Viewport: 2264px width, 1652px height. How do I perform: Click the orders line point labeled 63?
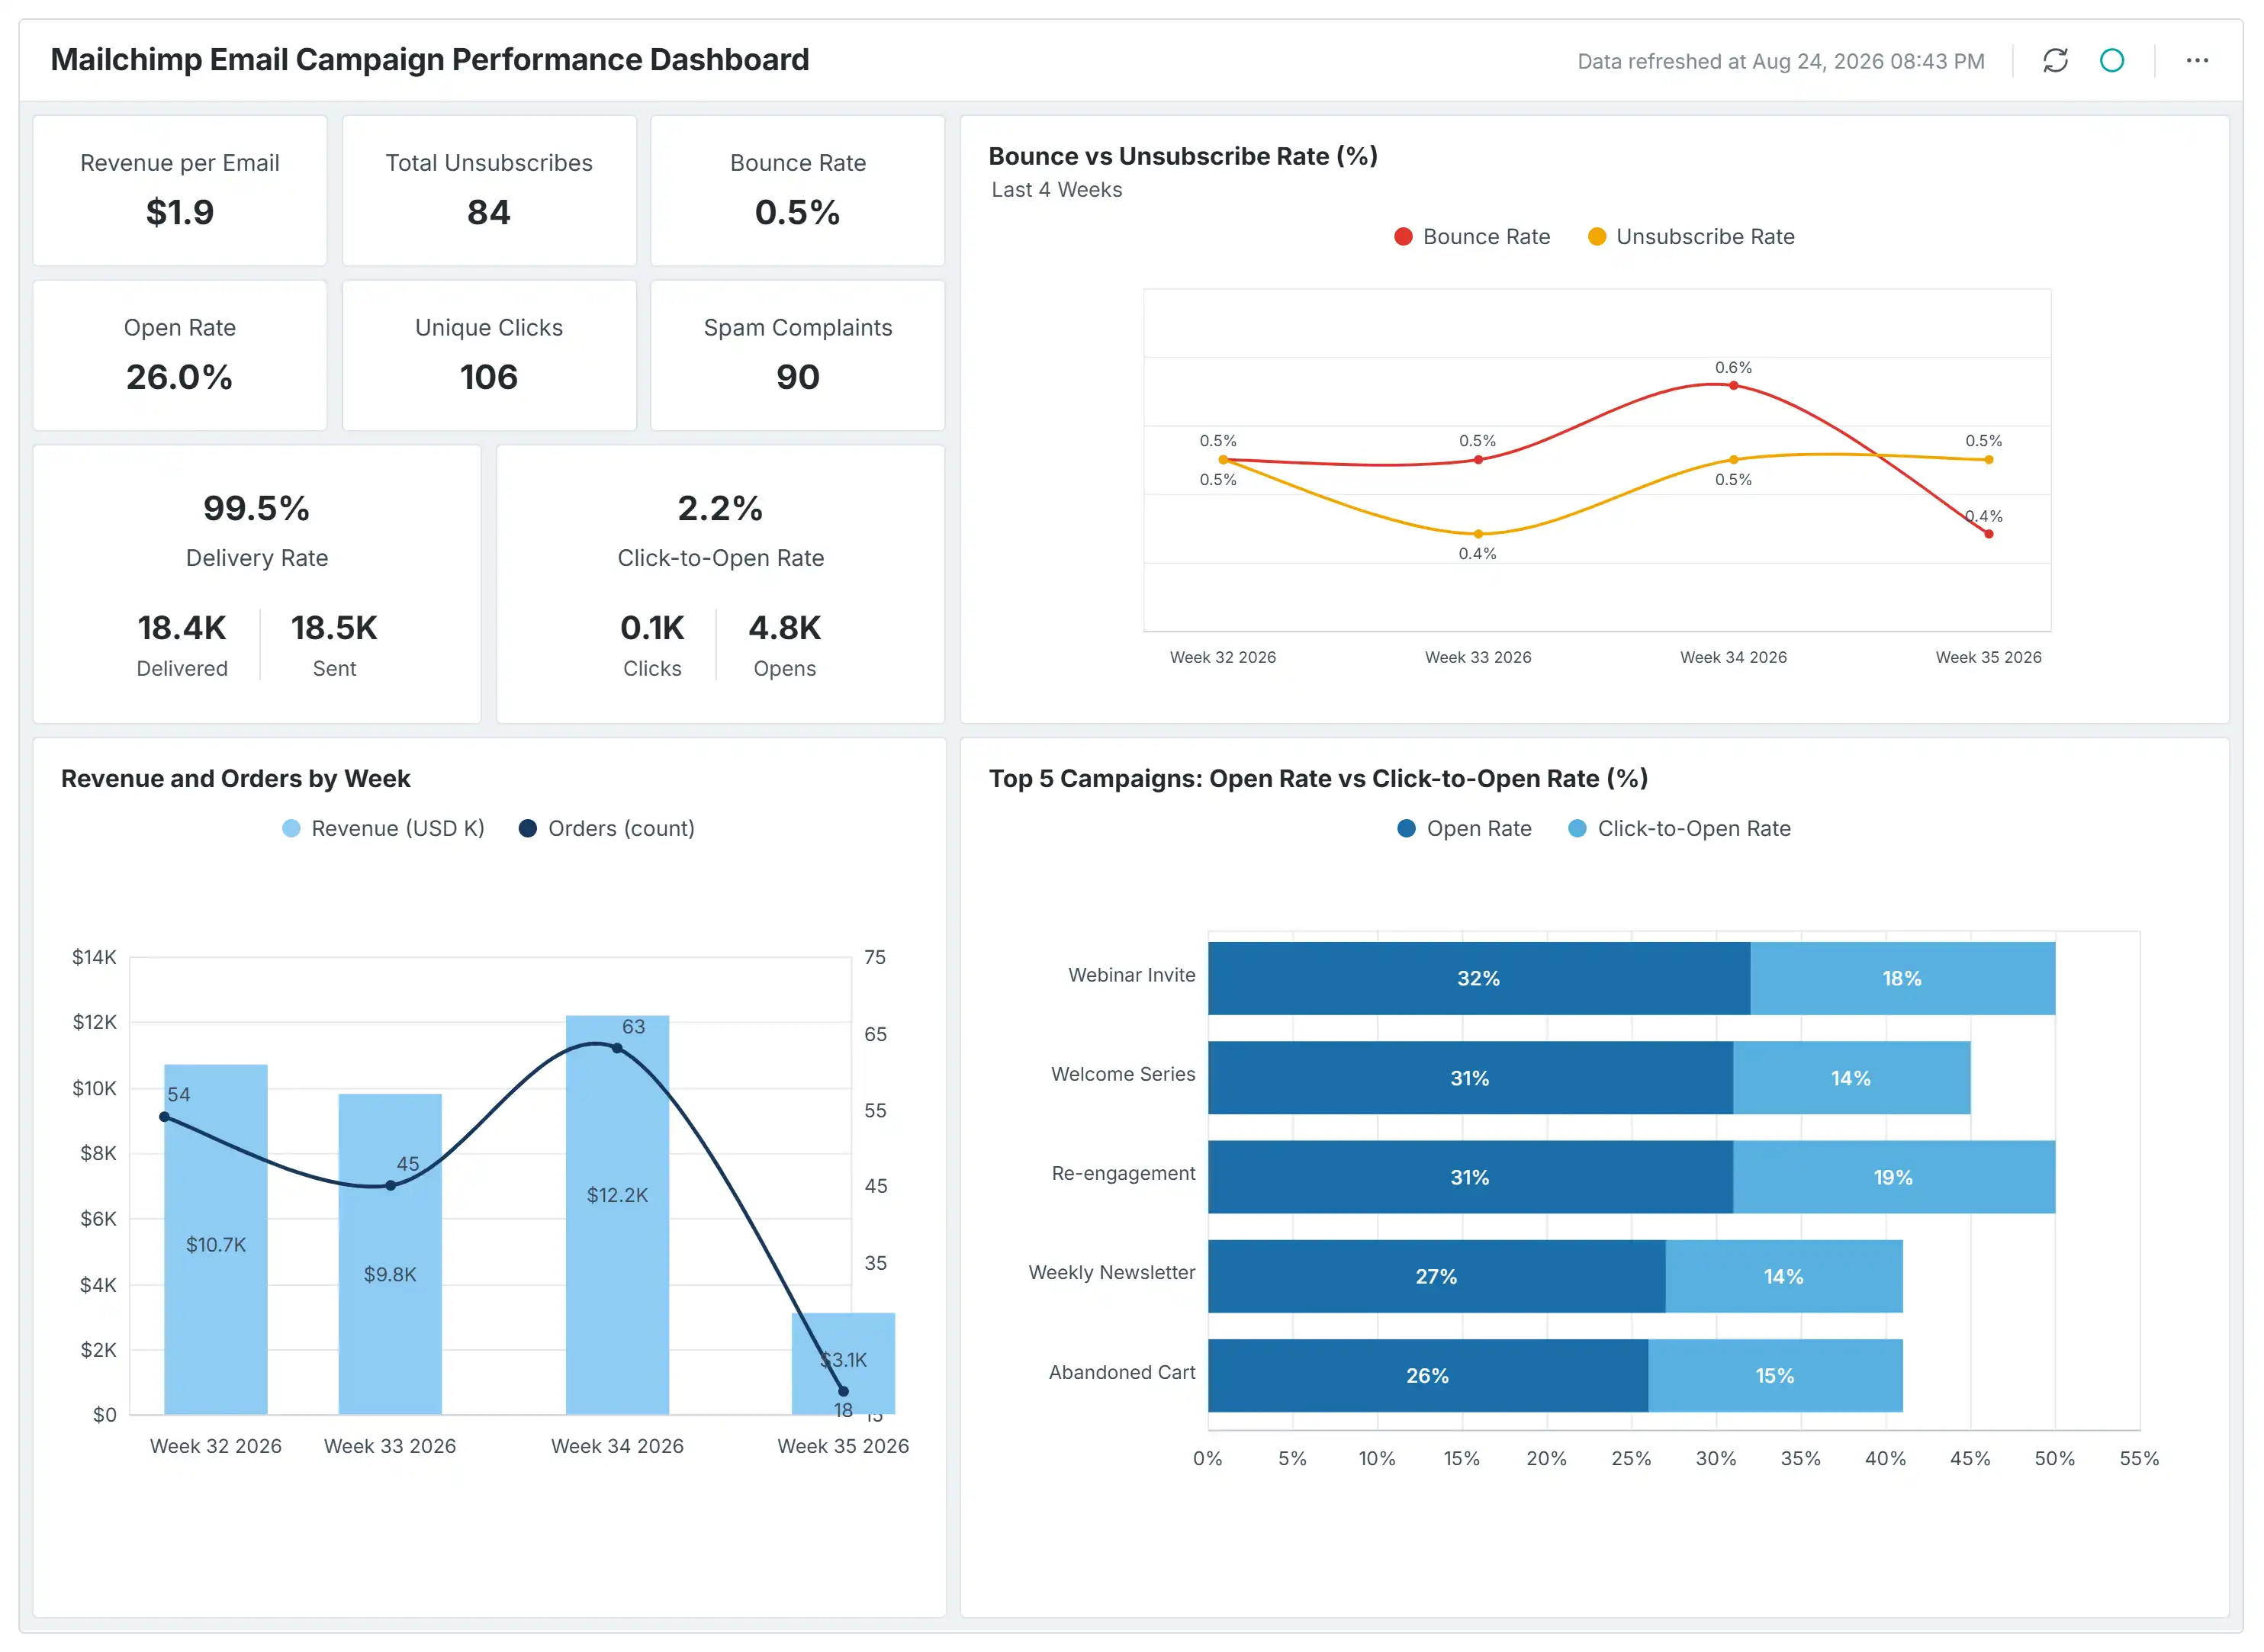[617, 1049]
